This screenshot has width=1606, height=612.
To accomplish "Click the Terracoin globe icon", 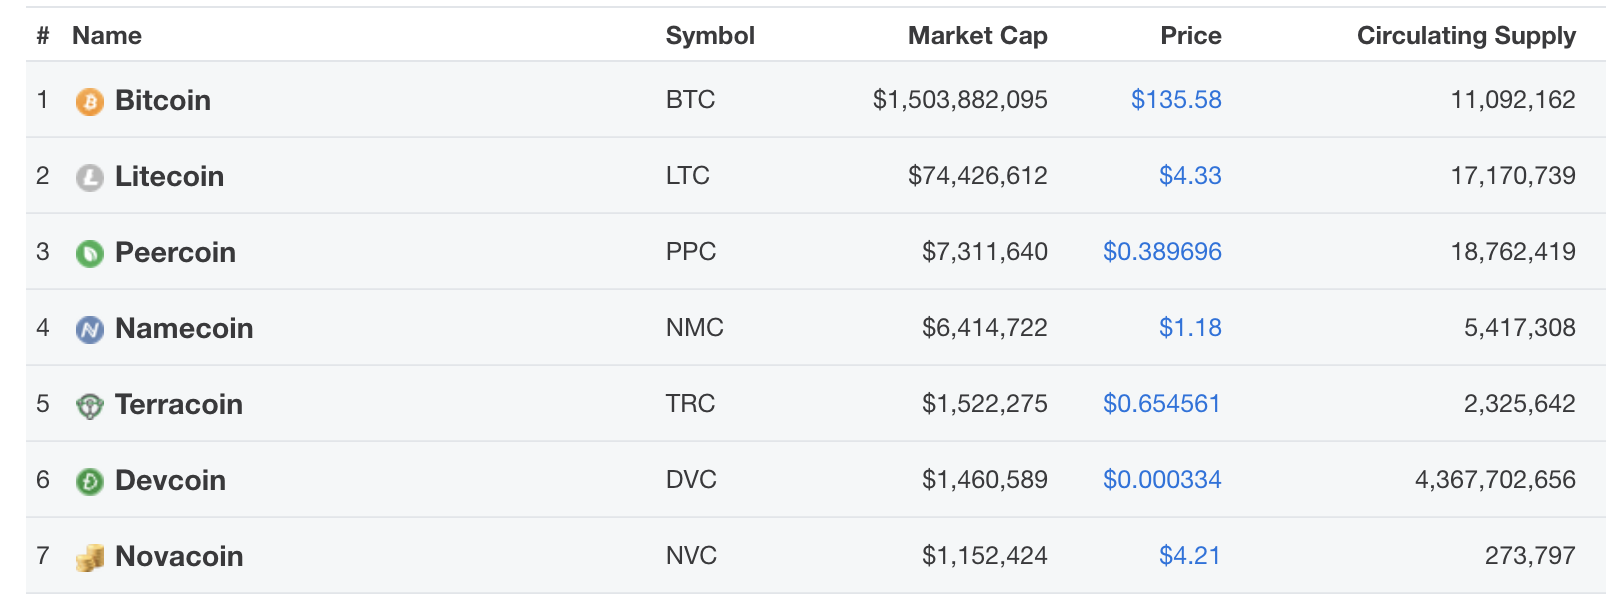I will point(89,404).
